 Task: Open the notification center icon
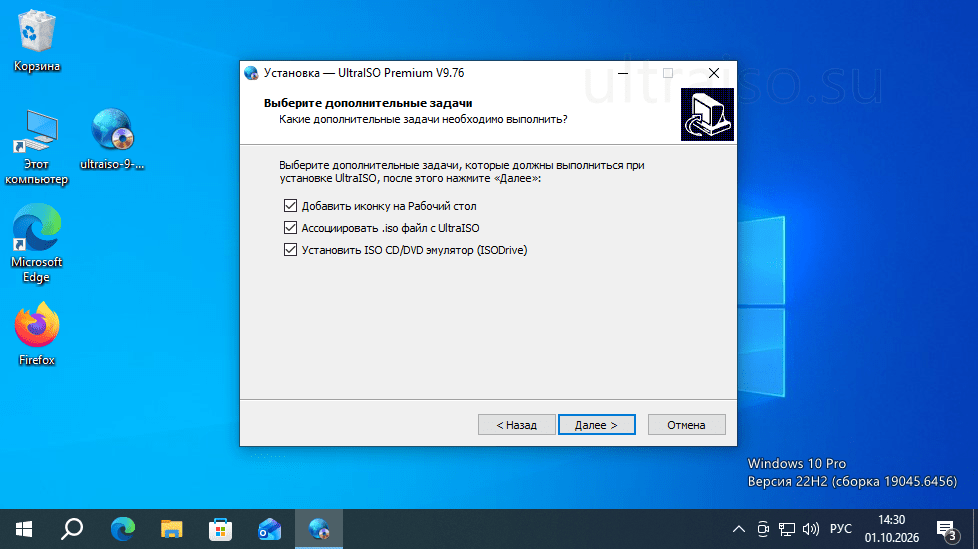click(x=947, y=530)
